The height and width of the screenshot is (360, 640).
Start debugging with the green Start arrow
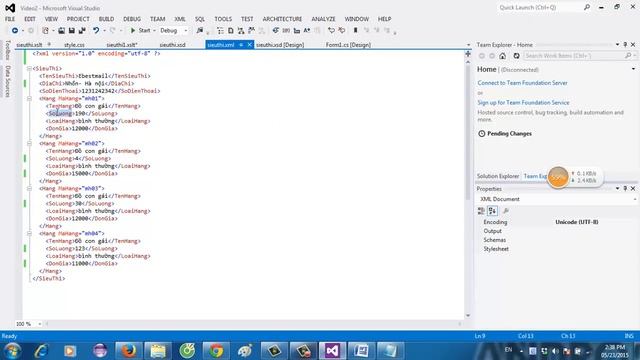point(133,31)
